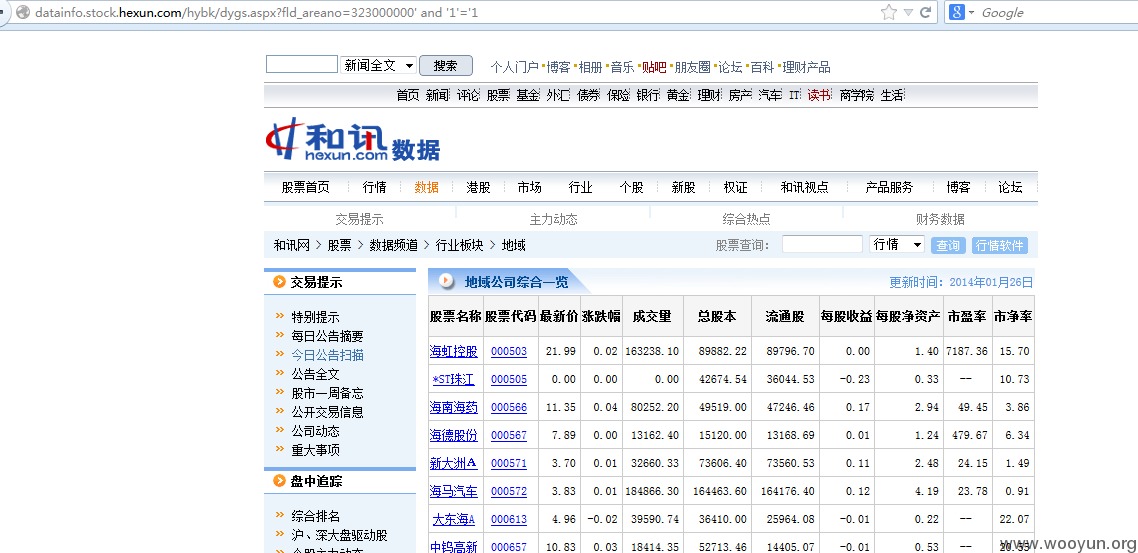Click the 涨跌幅 column header

(x=601, y=316)
